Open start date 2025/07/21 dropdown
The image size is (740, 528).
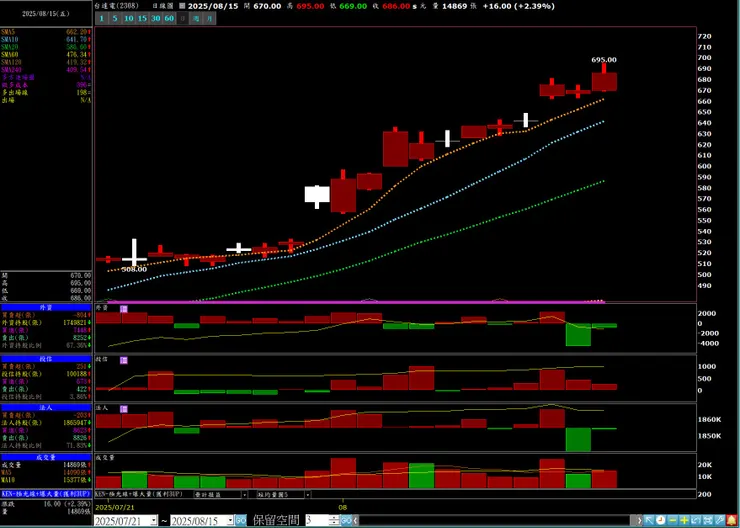(x=154, y=520)
